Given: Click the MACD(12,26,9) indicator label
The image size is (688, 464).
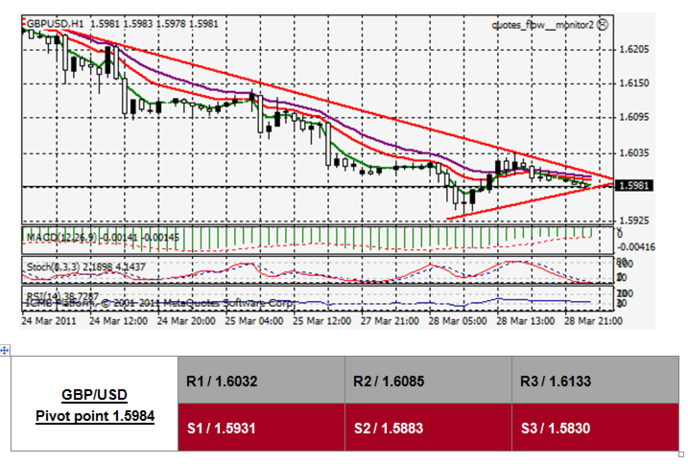Looking at the screenshot, I should [61, 237].
